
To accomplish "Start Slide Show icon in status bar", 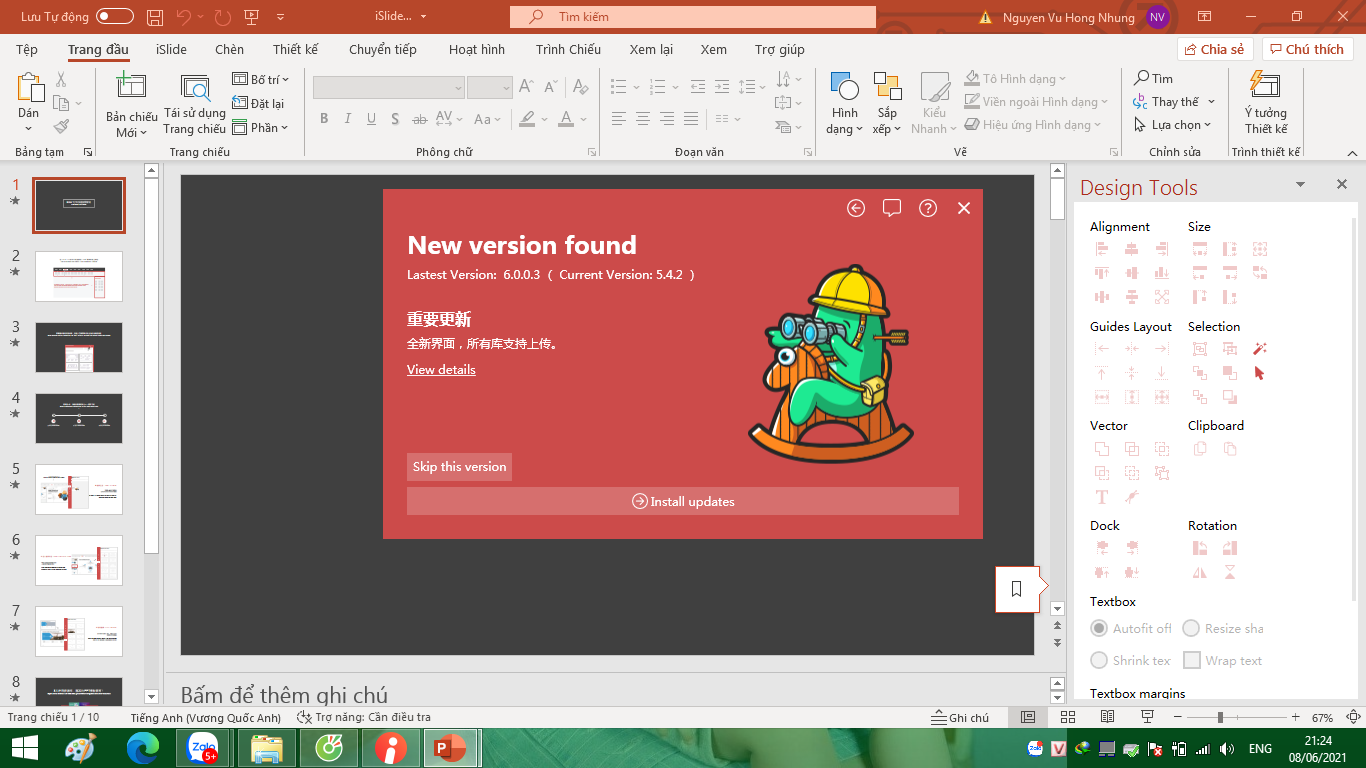I will tap(1147, 718).
